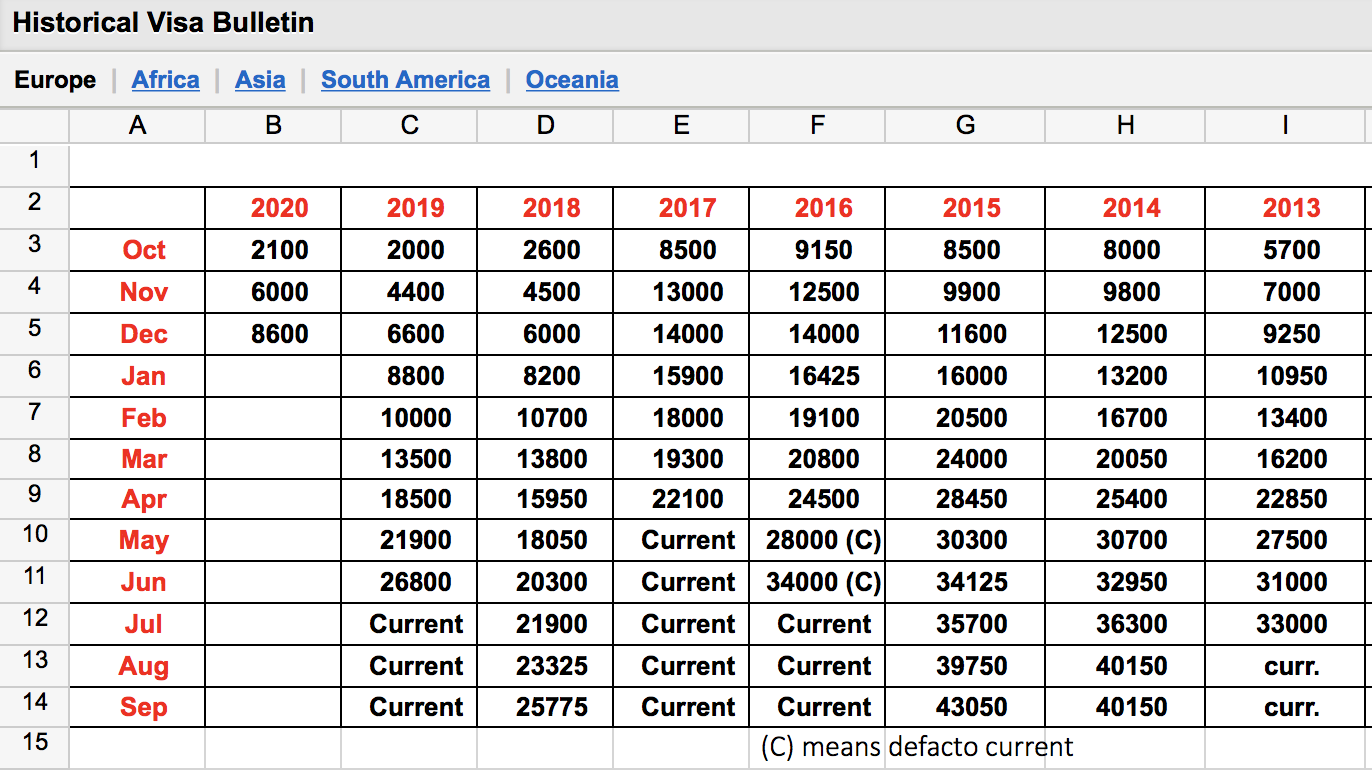Switch to the Asia sheet tab
The height and width of the screenshot is (778, 1372).
[x=260, y=80]
